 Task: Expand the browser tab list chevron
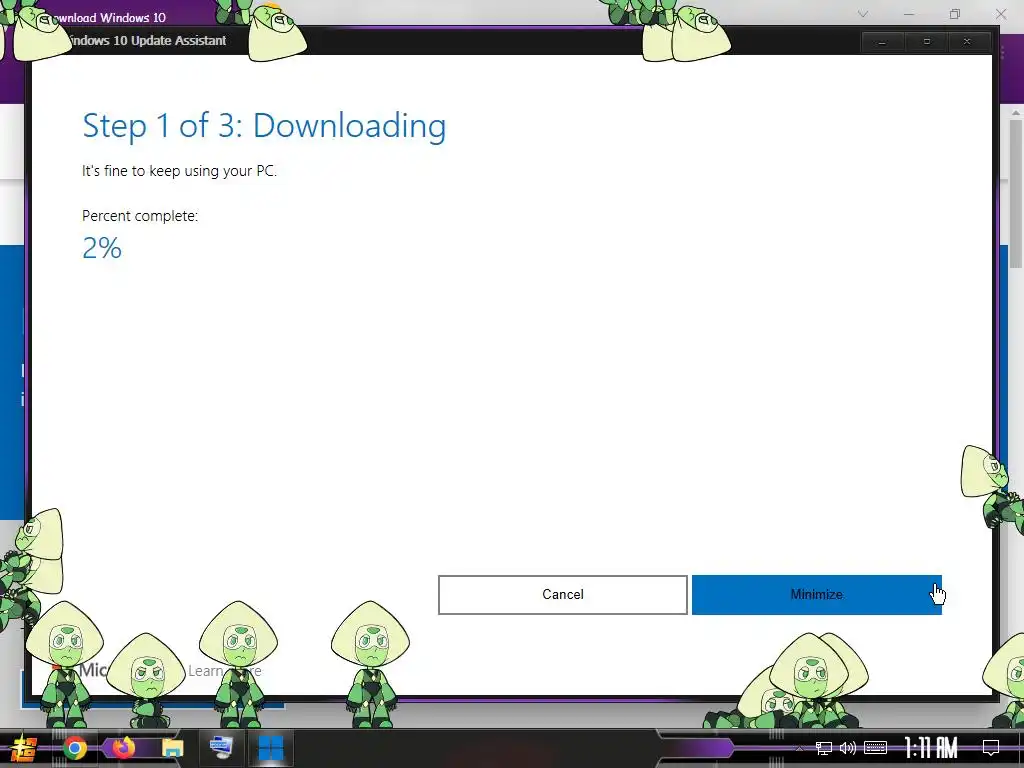point(863,14)
